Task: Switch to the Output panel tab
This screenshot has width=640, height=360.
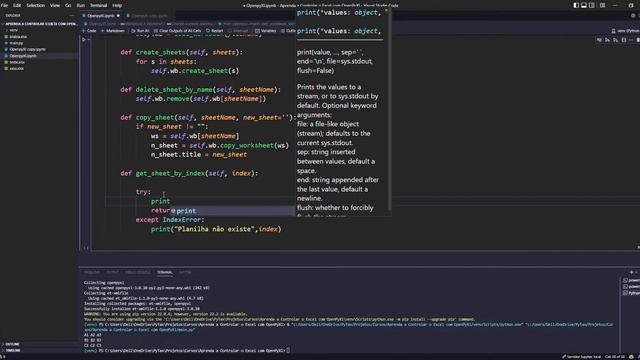Action: [112, 272]
